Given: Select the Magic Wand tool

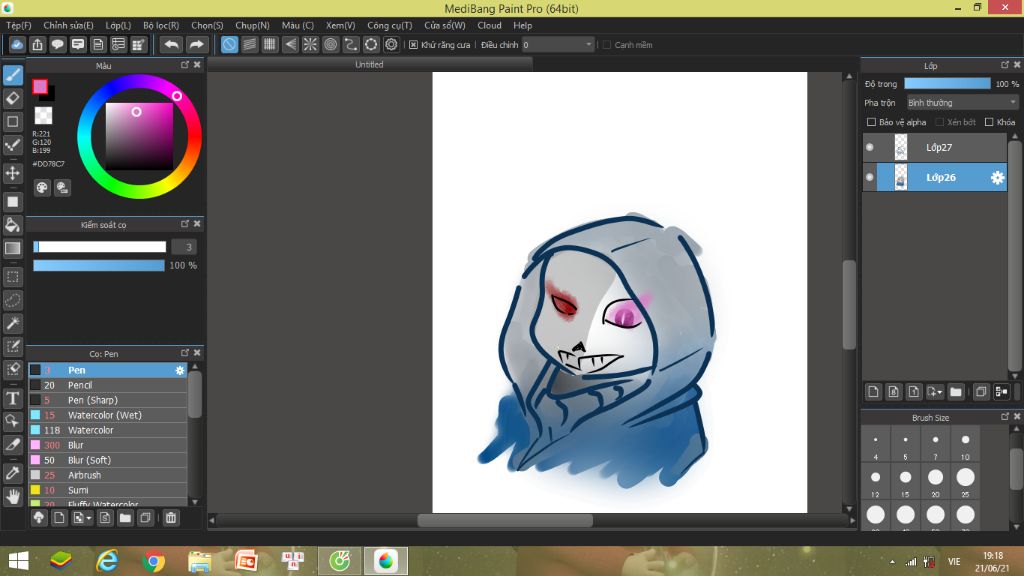Looking at the screenshot, I should point(13,323).
